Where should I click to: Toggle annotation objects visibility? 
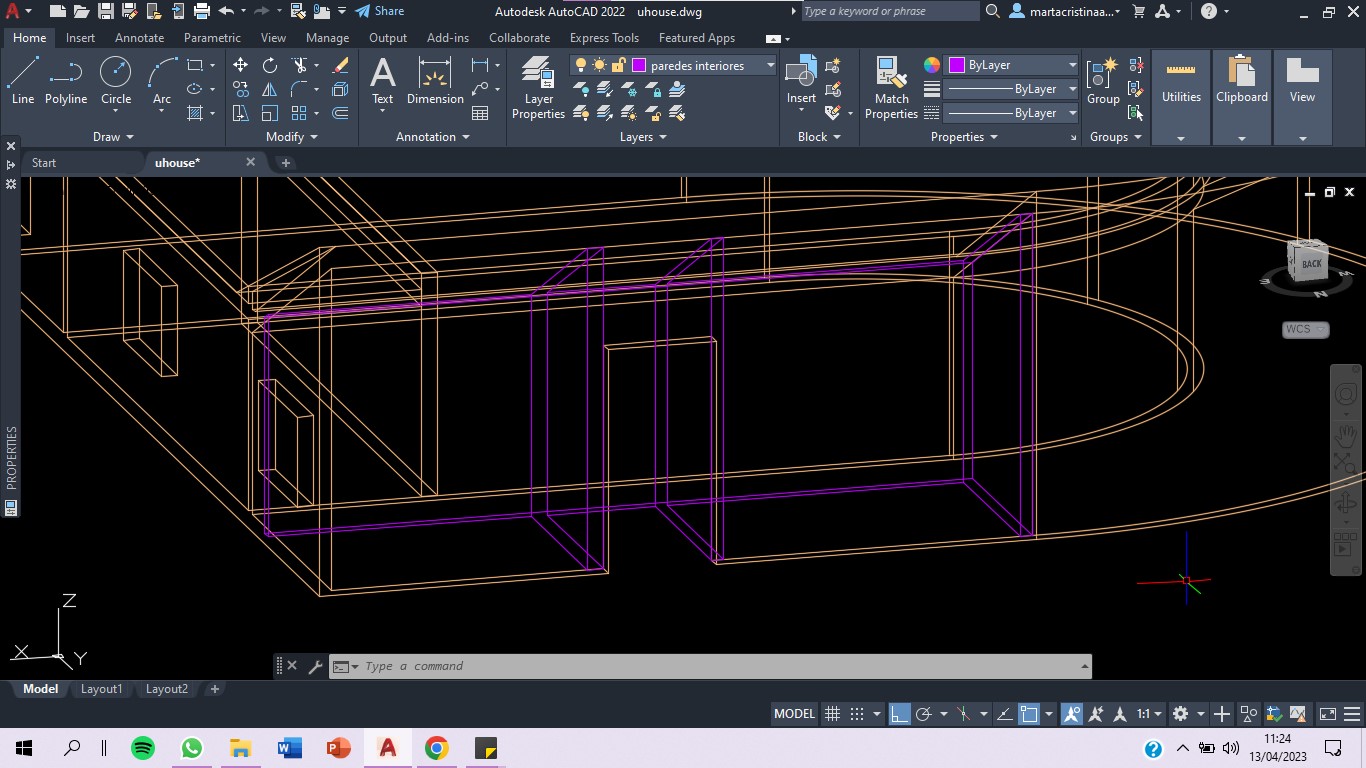click(1071, 714)
